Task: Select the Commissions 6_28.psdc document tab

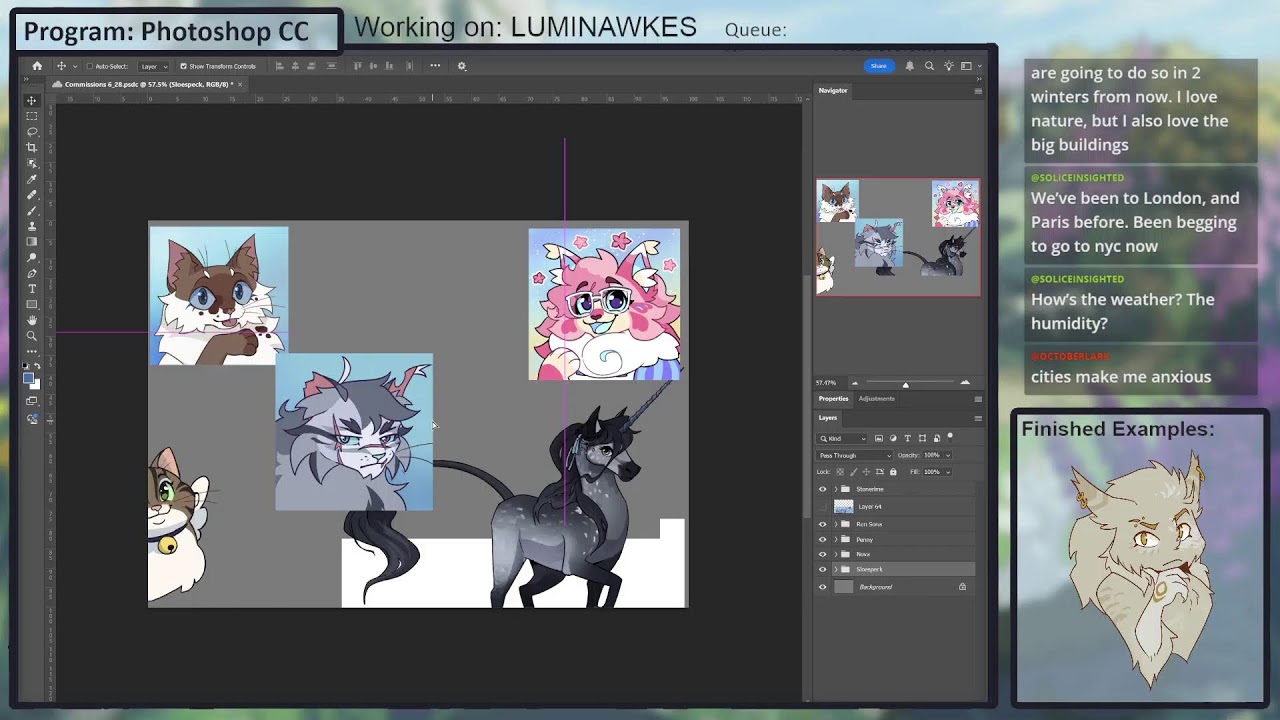Action: pos(148,84)
